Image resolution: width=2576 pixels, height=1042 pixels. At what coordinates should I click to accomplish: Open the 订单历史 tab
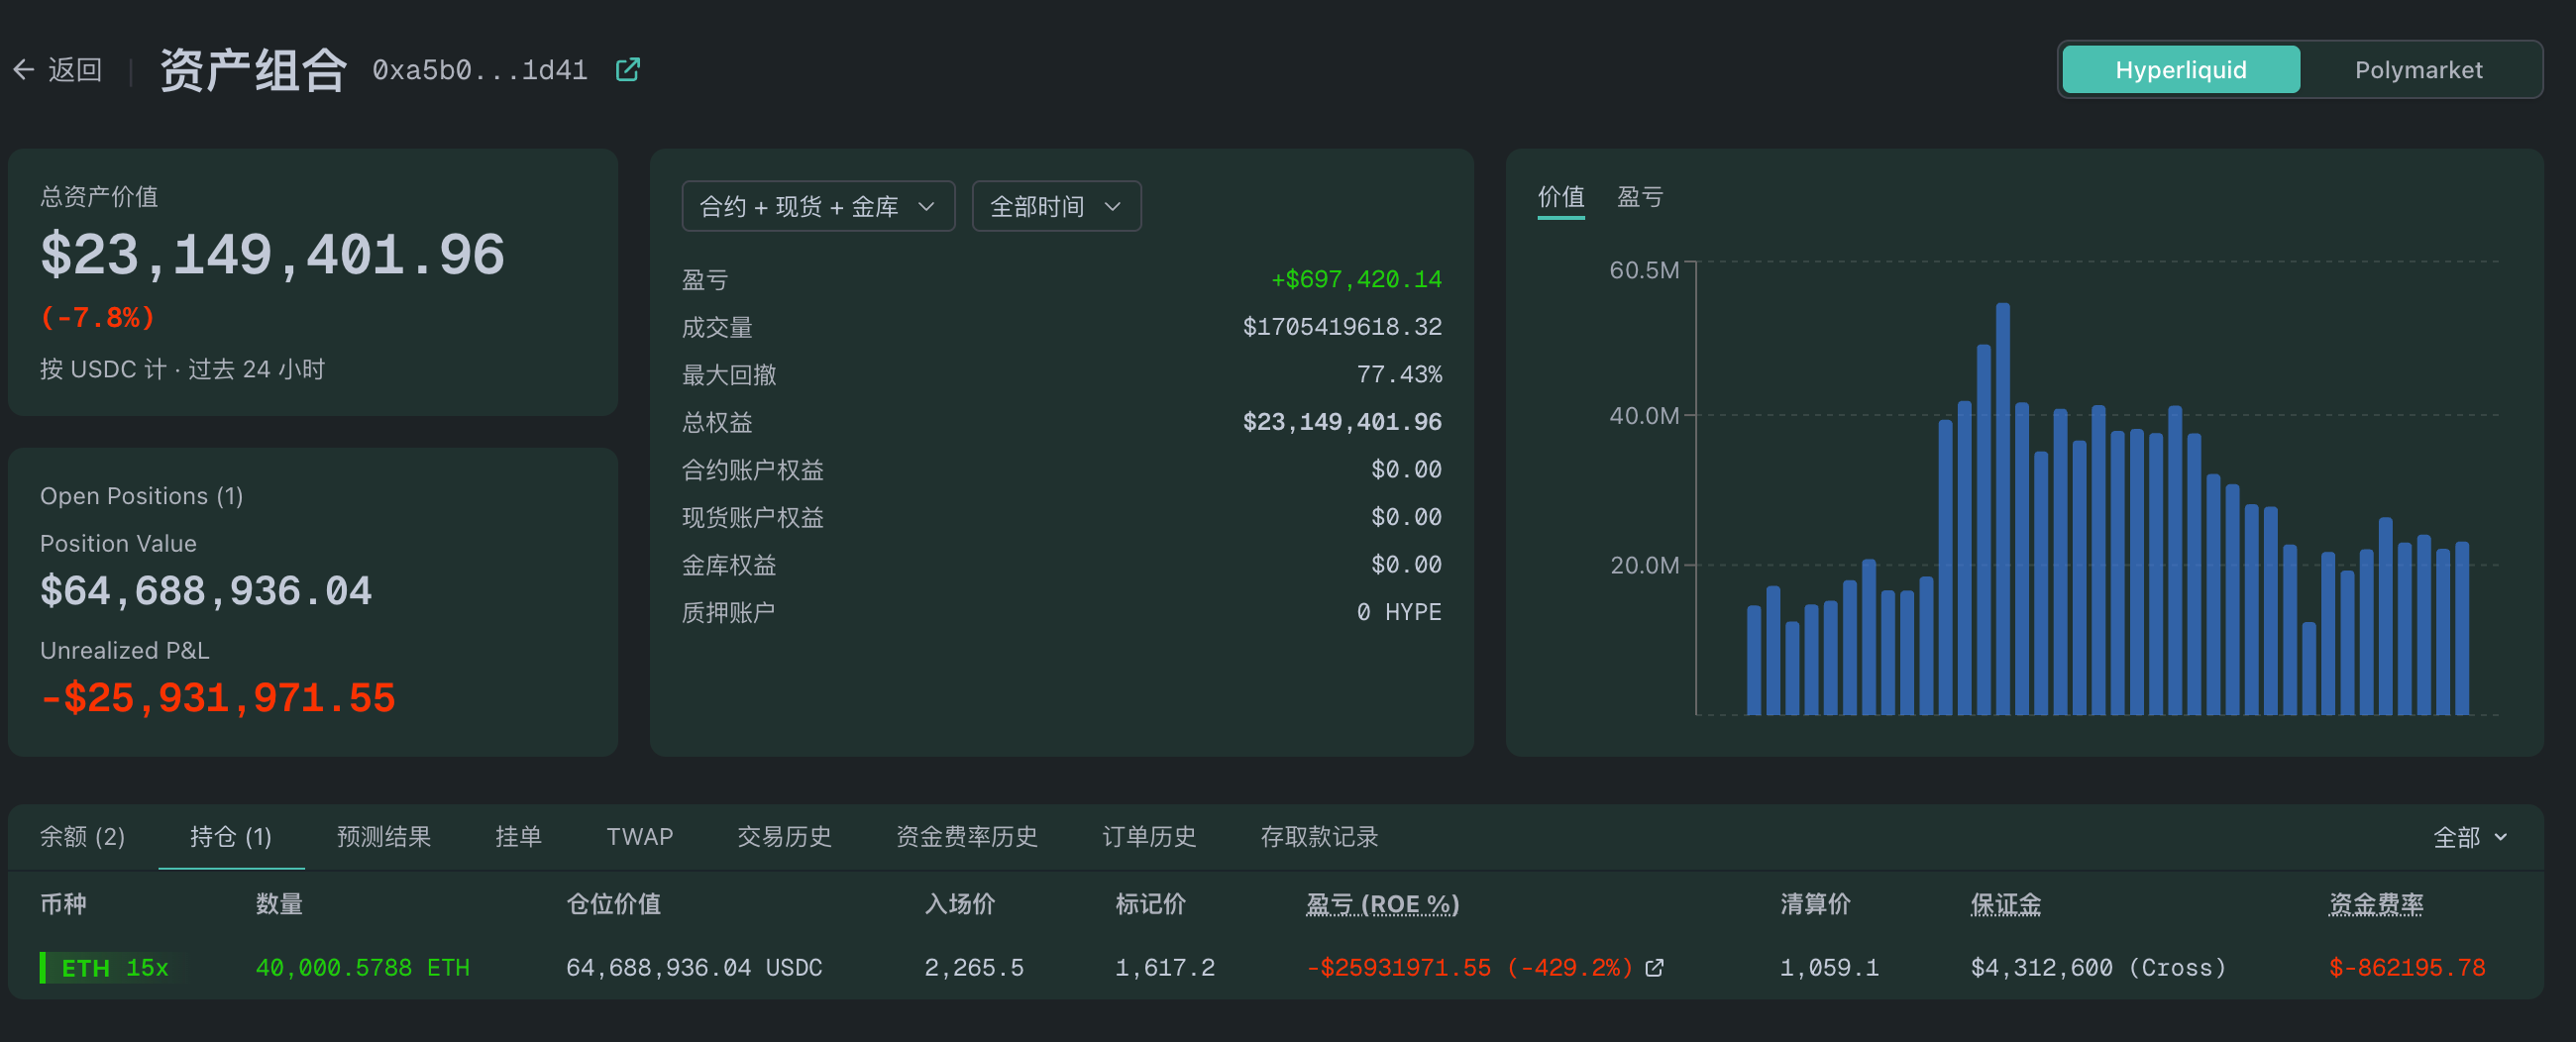[1149, 836]
